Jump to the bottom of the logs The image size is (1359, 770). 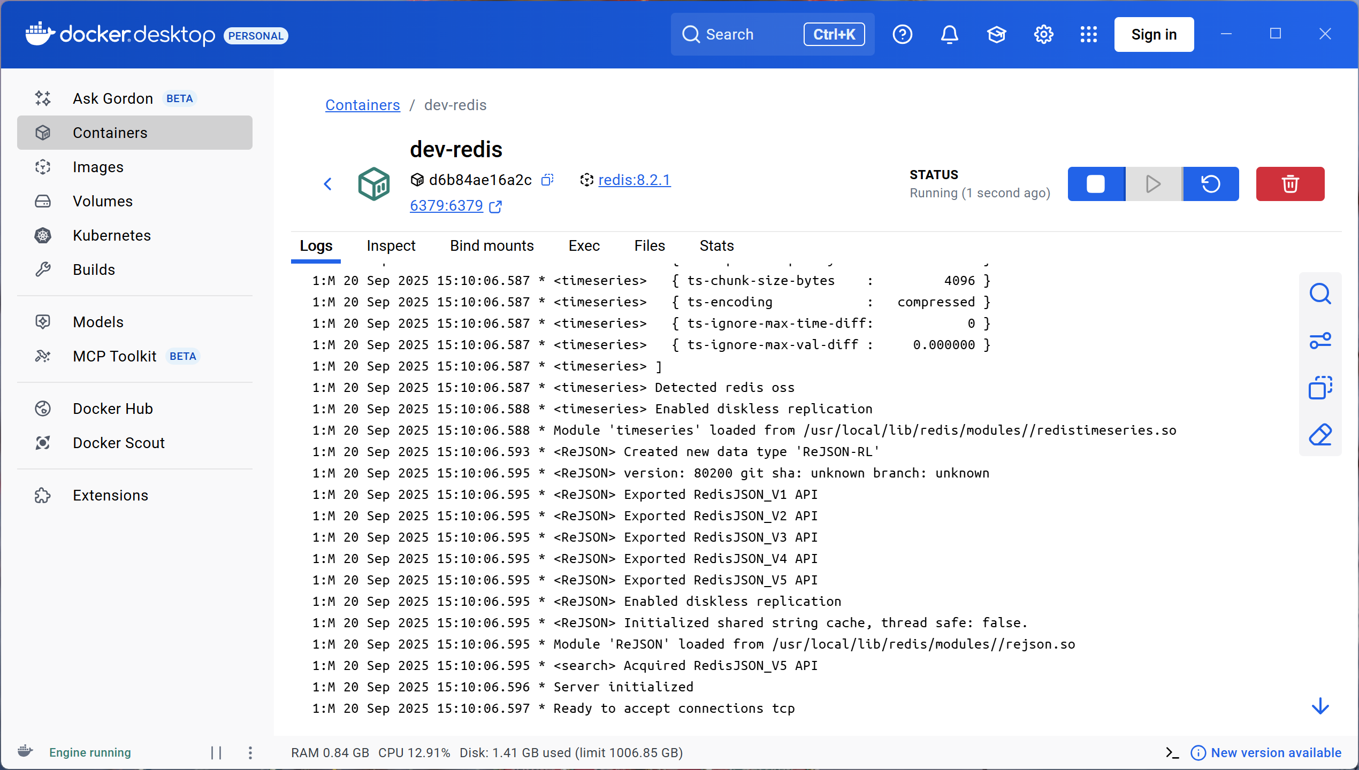[1320, 707]
